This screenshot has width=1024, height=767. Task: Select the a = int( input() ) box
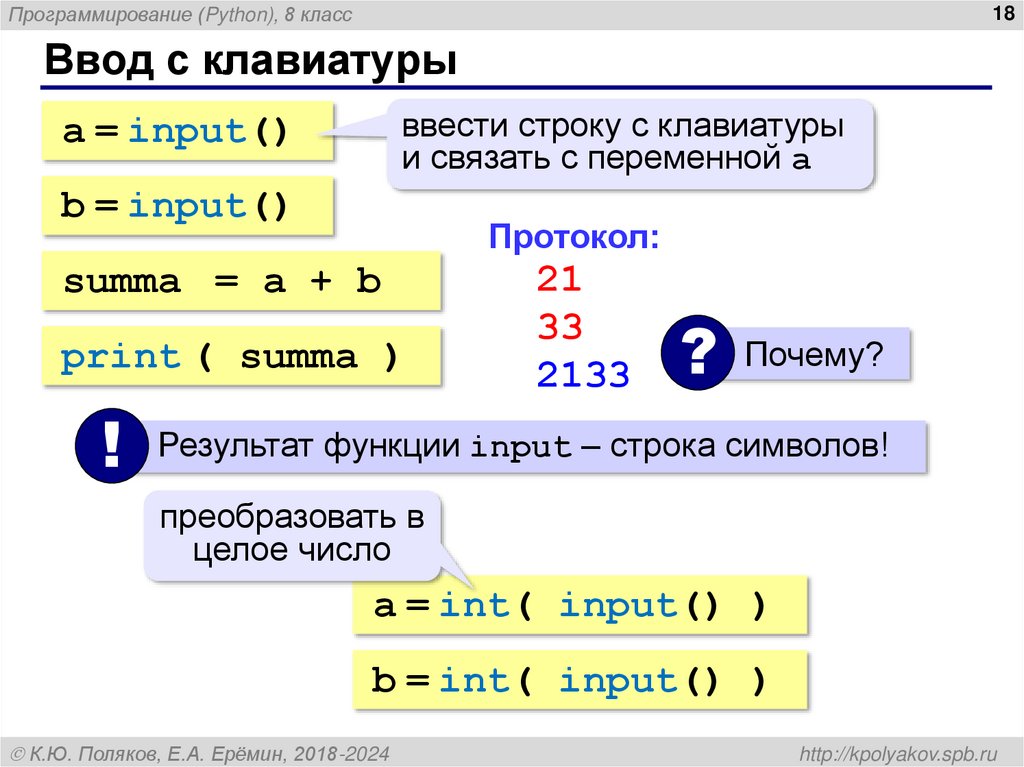pyautogui.click(x=578, y=604)
